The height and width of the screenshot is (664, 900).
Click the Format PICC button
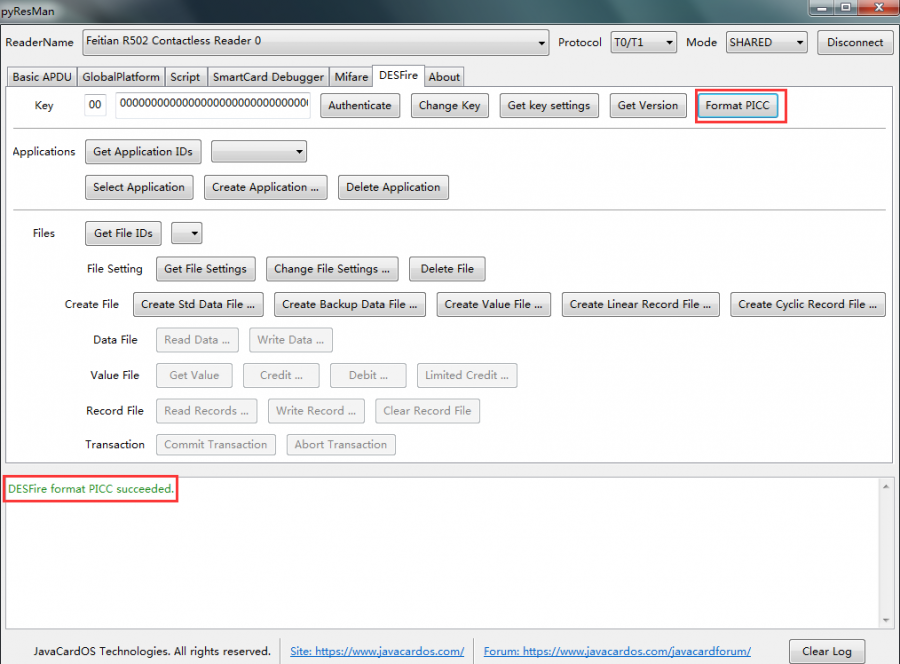(737, 106)
